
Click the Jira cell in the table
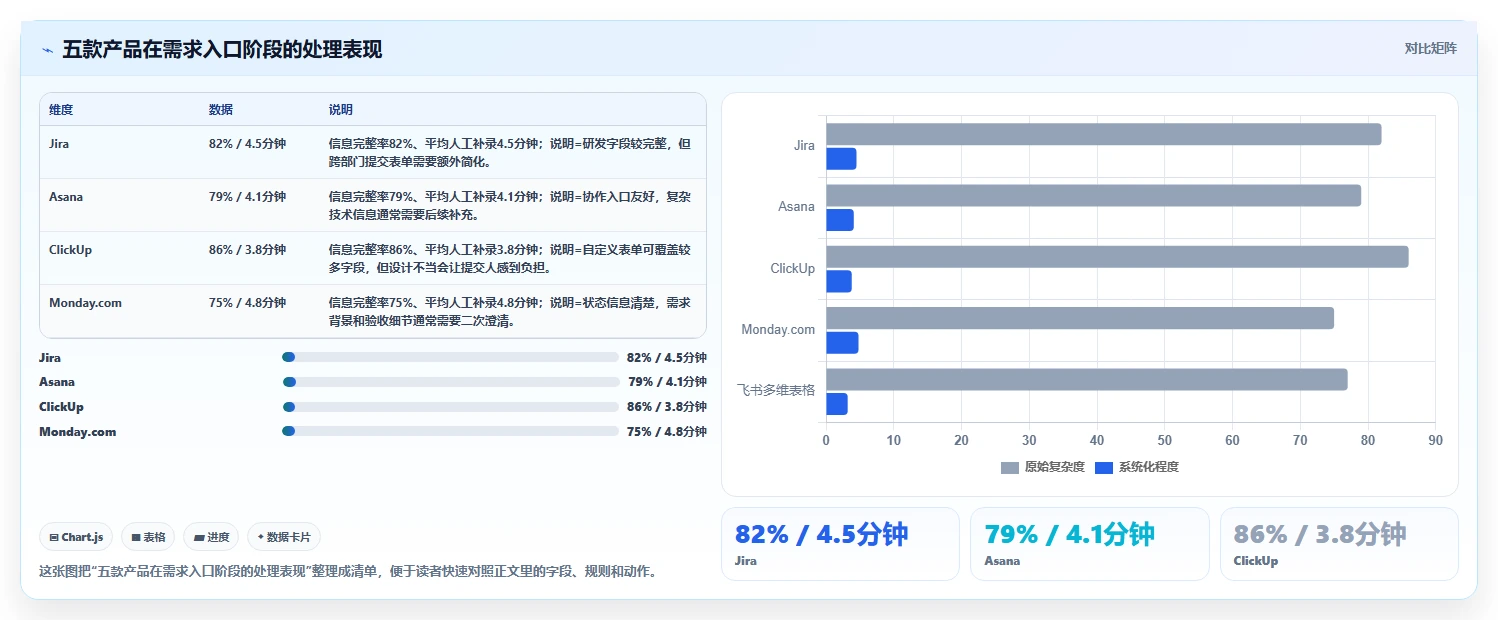click(x=59, y=144)
